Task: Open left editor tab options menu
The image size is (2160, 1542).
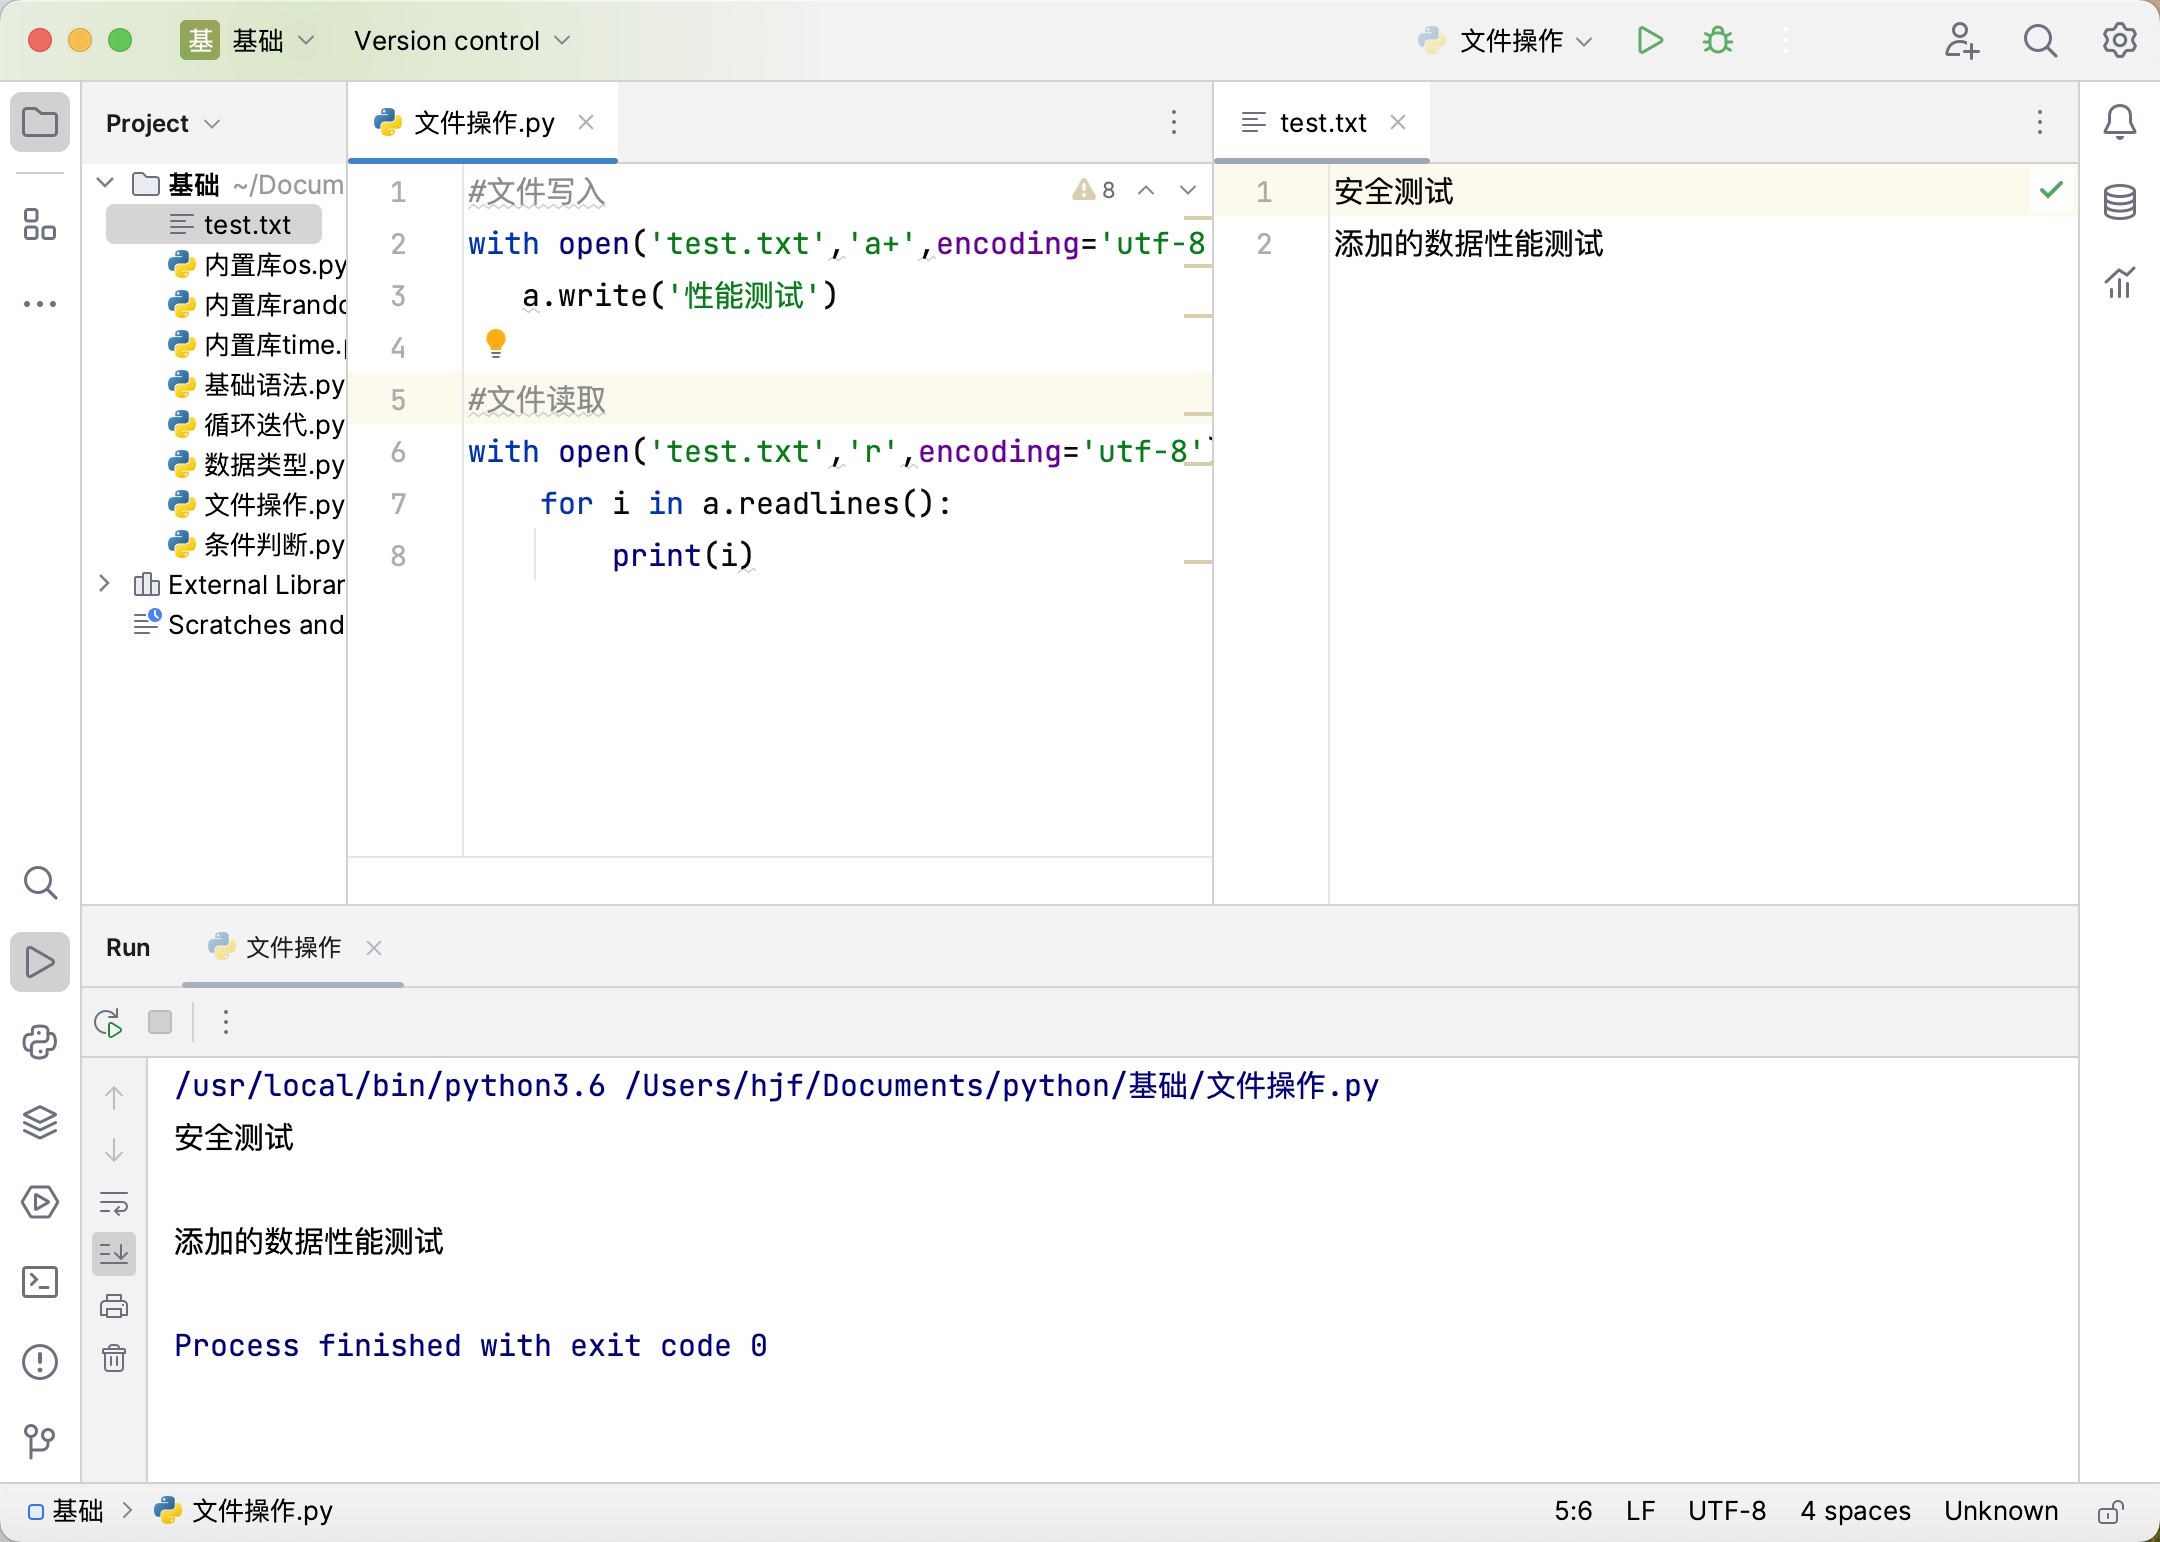Action: [x=1174, y=123]
